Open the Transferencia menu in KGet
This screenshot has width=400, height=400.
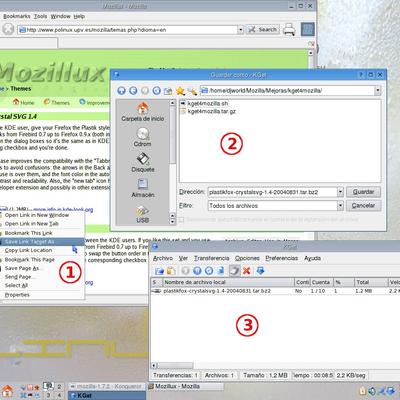(212, 258)
